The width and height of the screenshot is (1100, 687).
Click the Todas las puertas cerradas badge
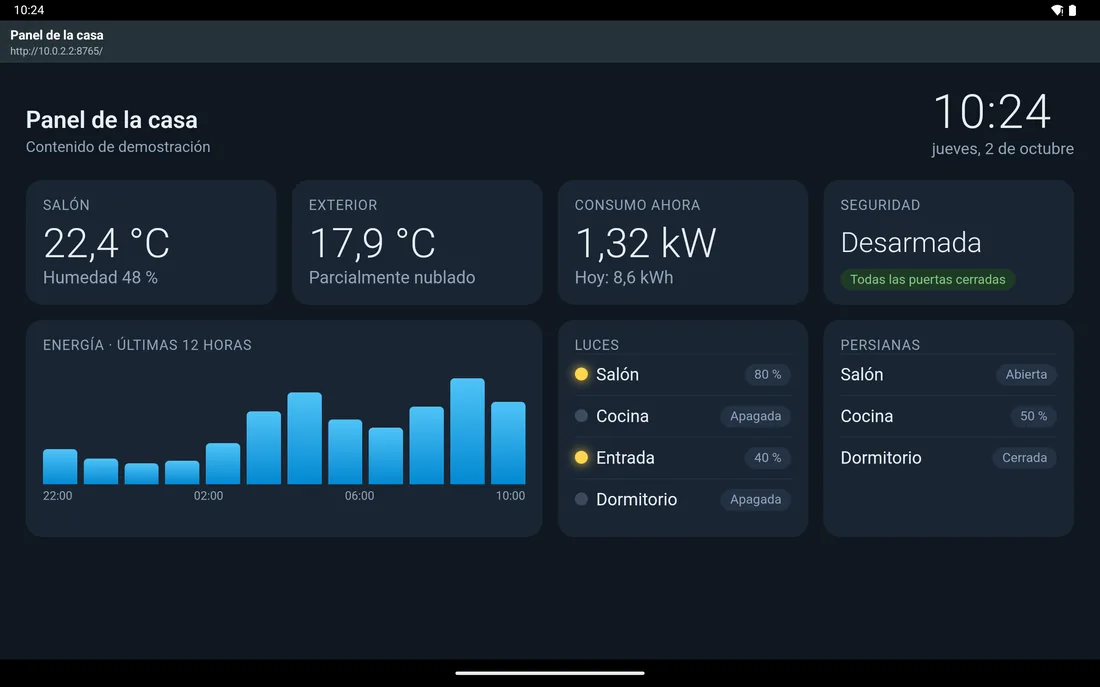pyautogui.click(x=927, y=279)
